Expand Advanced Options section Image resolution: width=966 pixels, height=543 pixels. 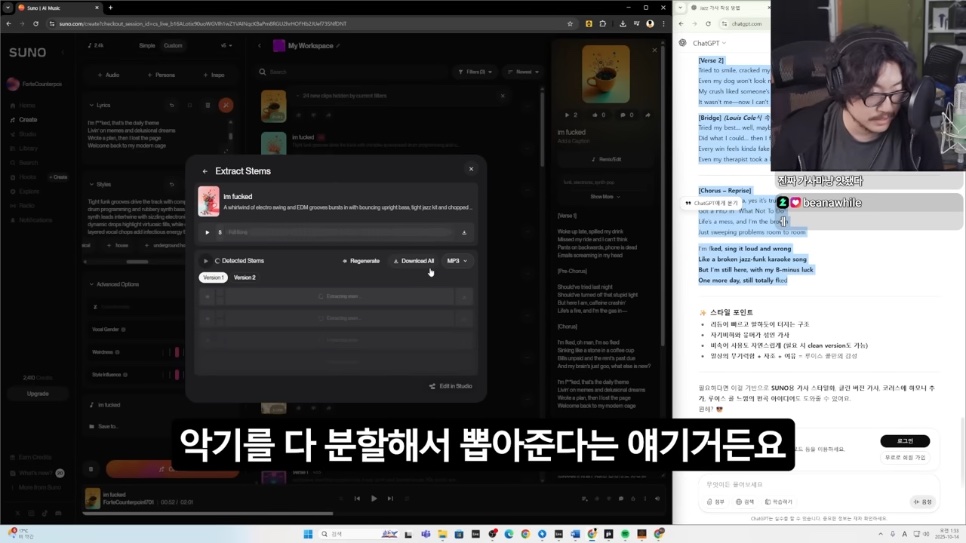coord(92,284)
